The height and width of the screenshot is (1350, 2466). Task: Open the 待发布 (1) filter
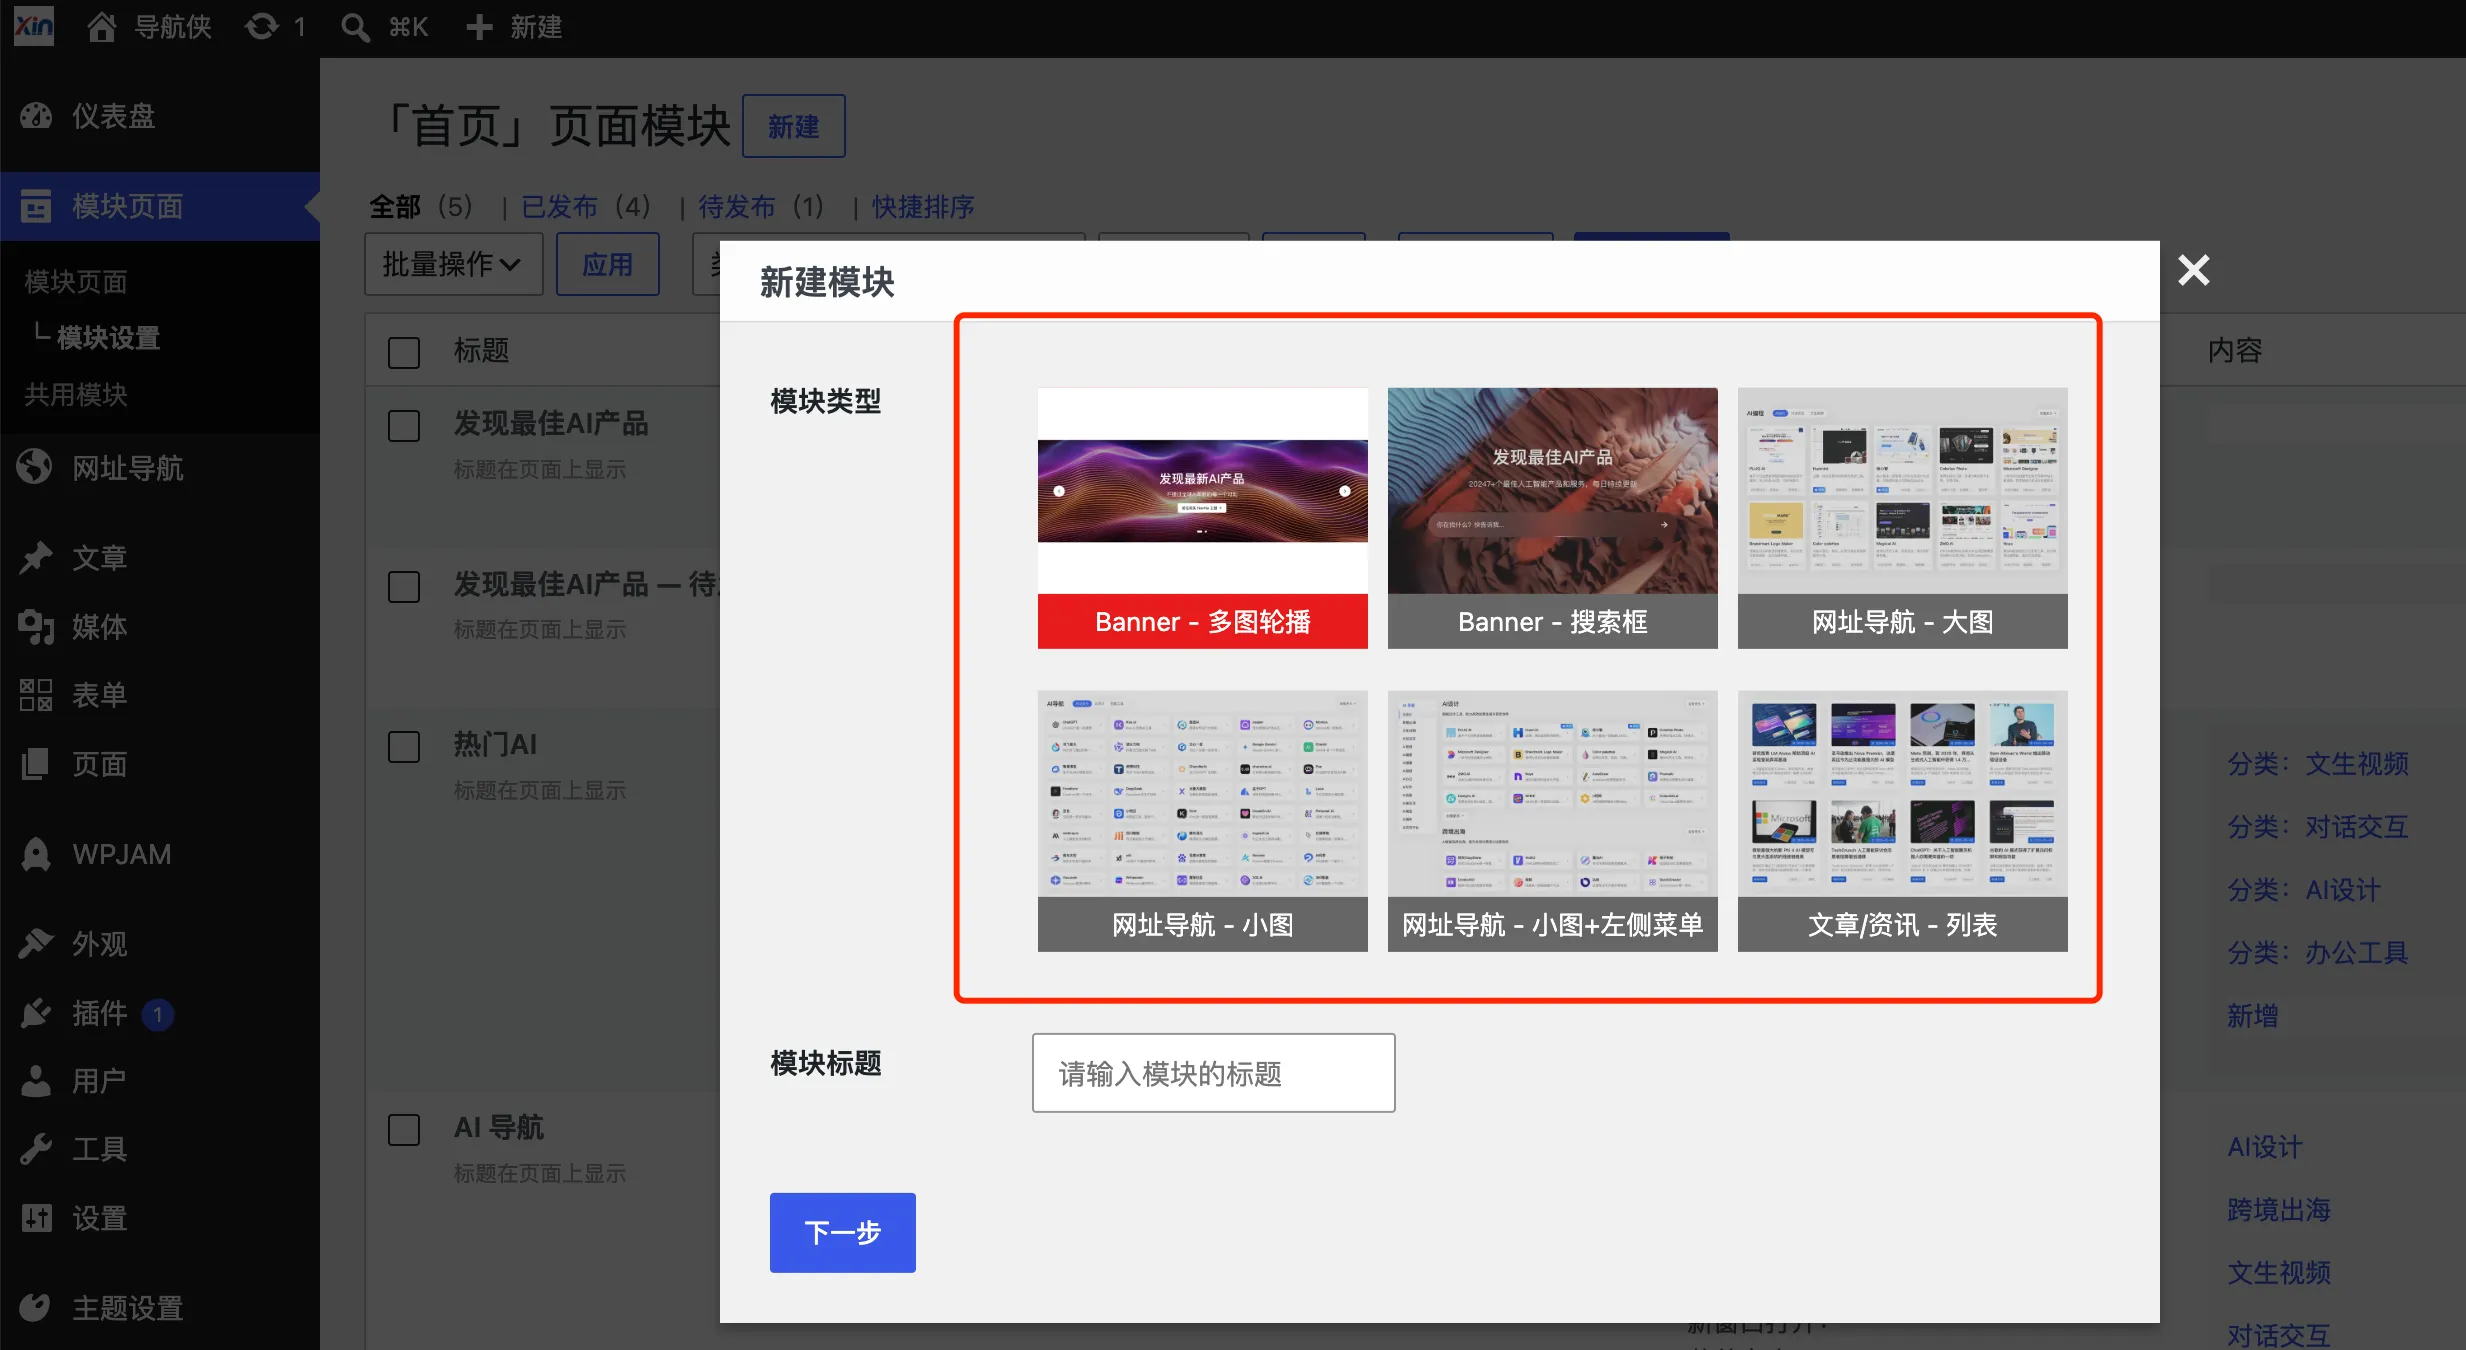click(762, 206)
